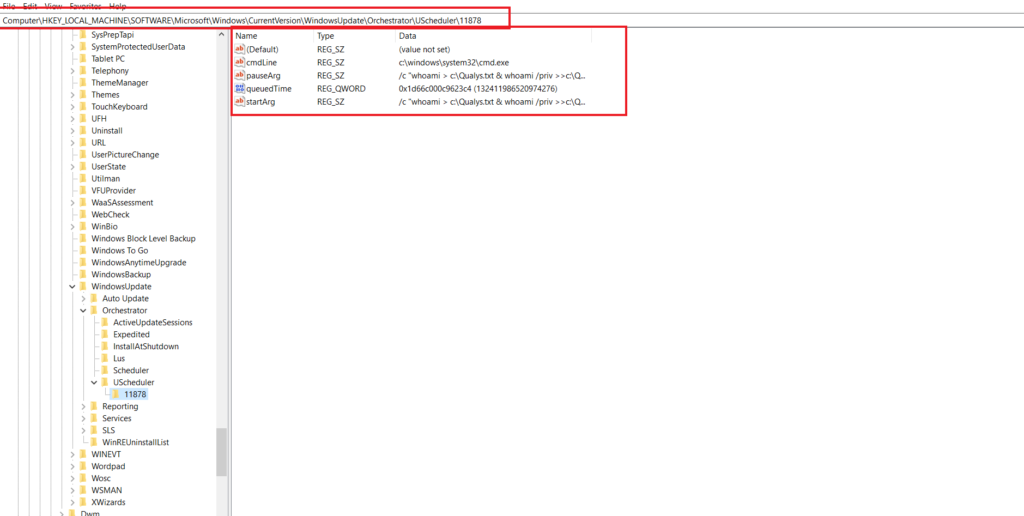Click the registry path address bar
The image size is (1024, 516).
[512, 20]
